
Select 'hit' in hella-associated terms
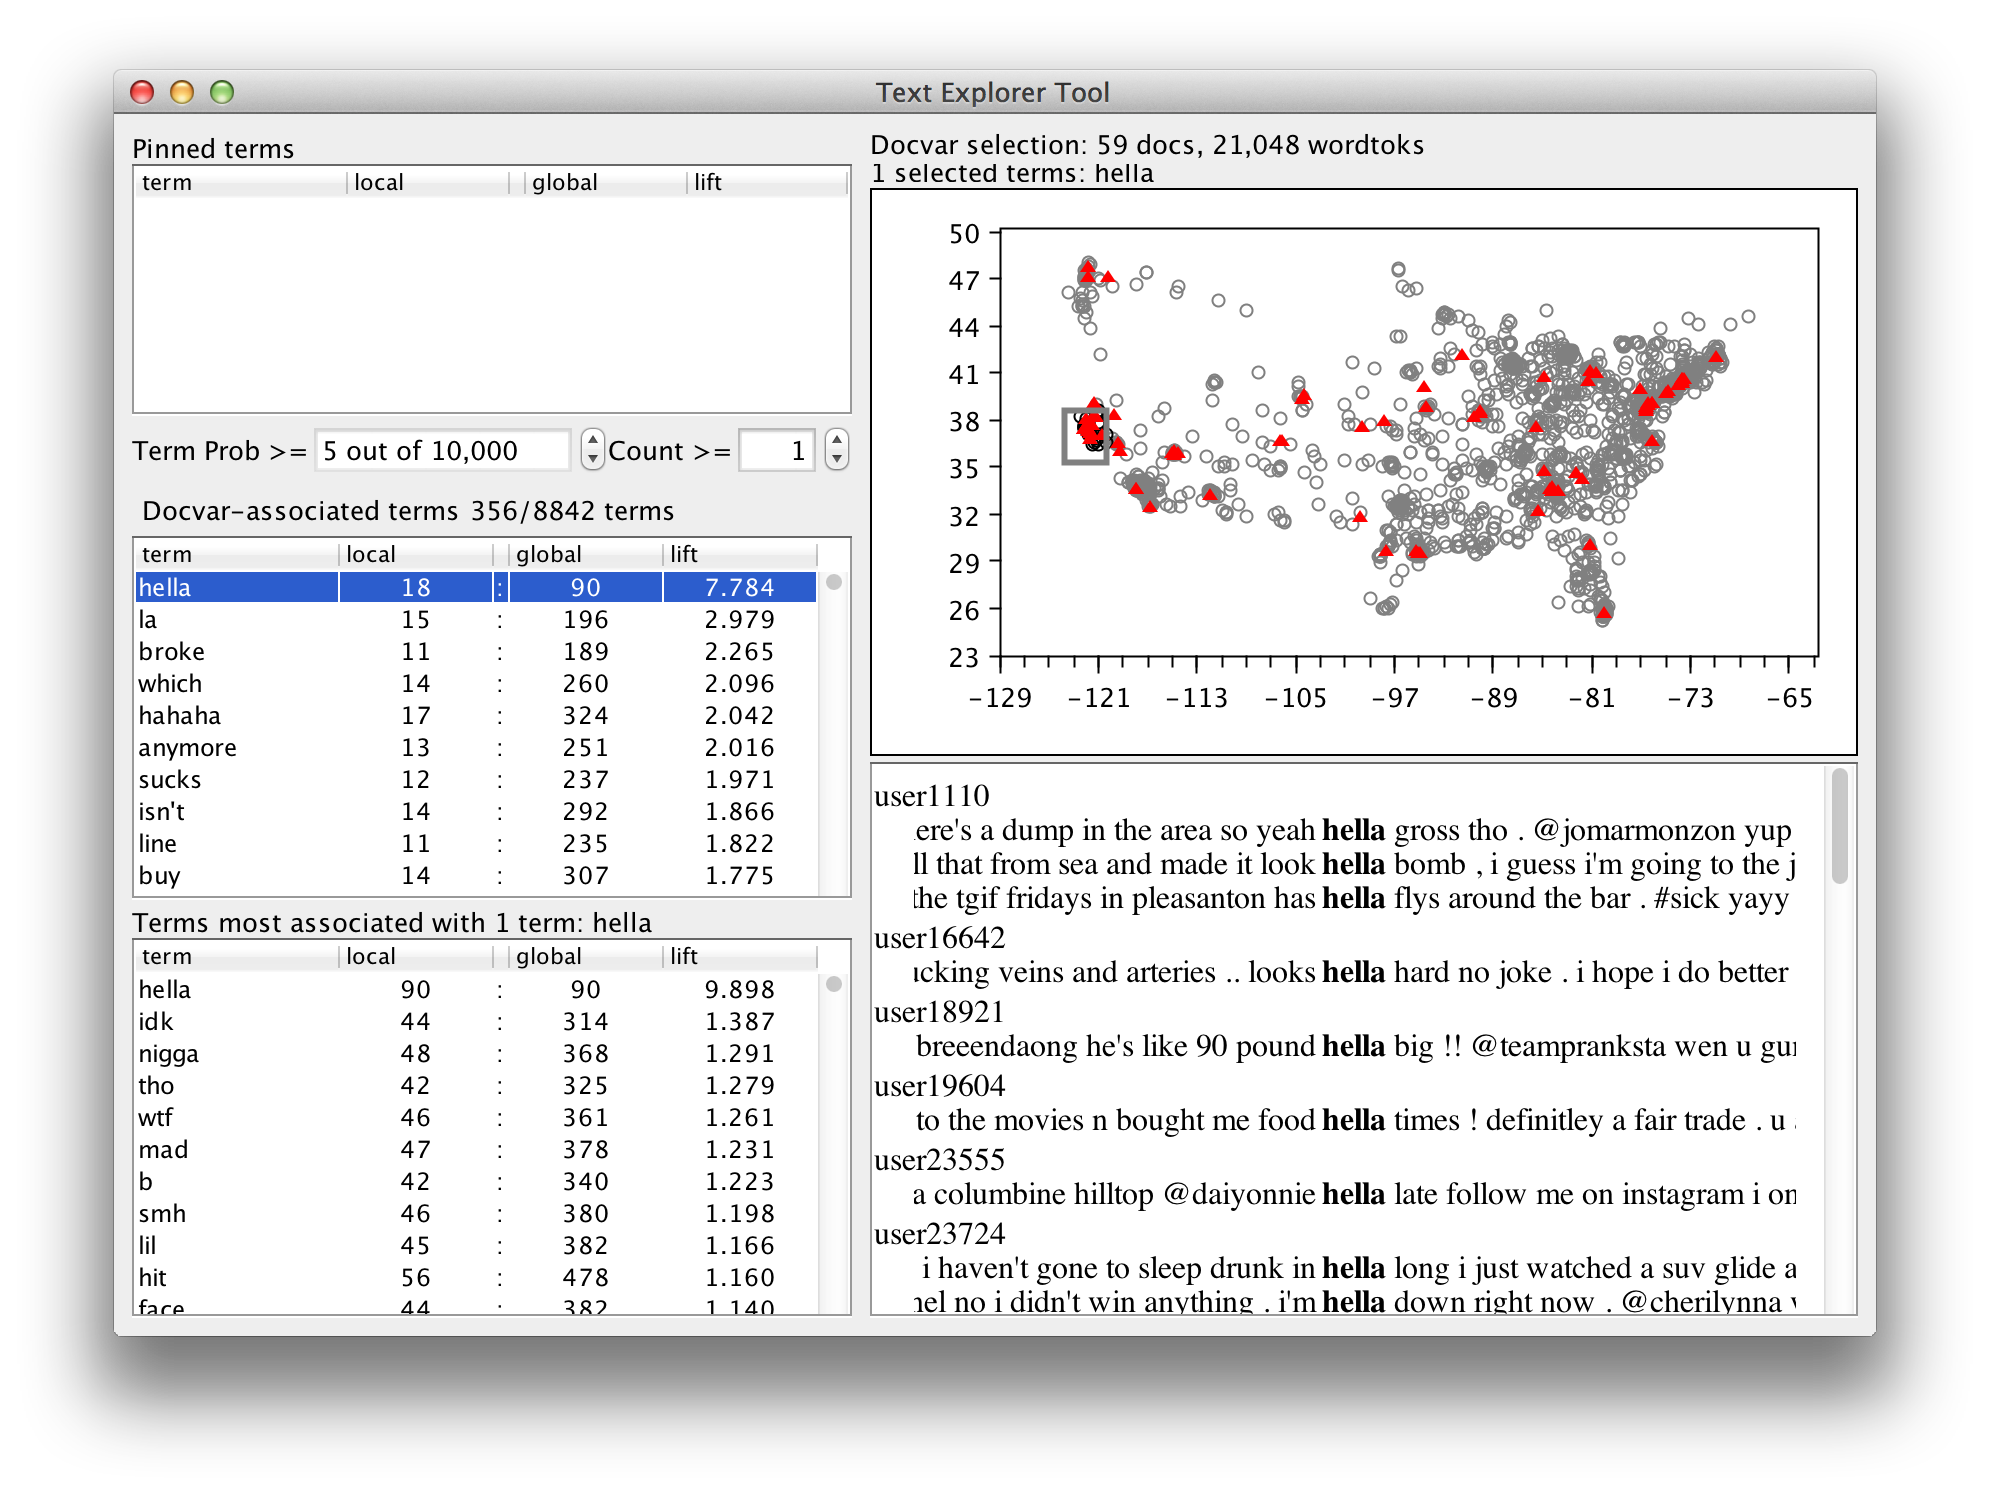click(476, 1277)
